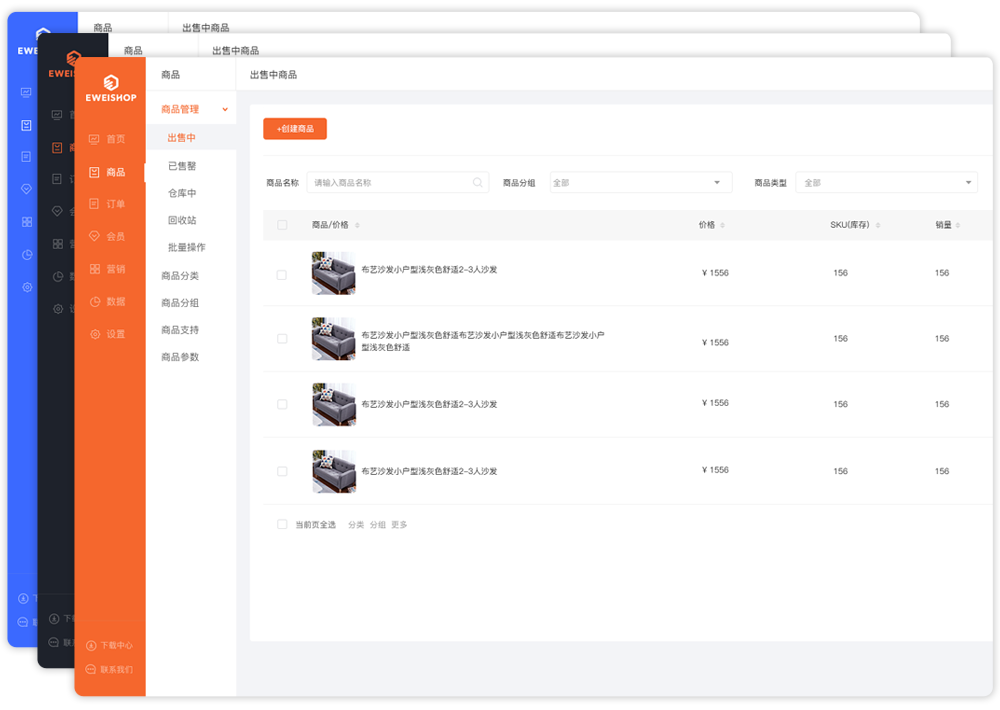1000x710 pixels.
Task: Check the long-title second product row checkbox
Action: (282, 339)
